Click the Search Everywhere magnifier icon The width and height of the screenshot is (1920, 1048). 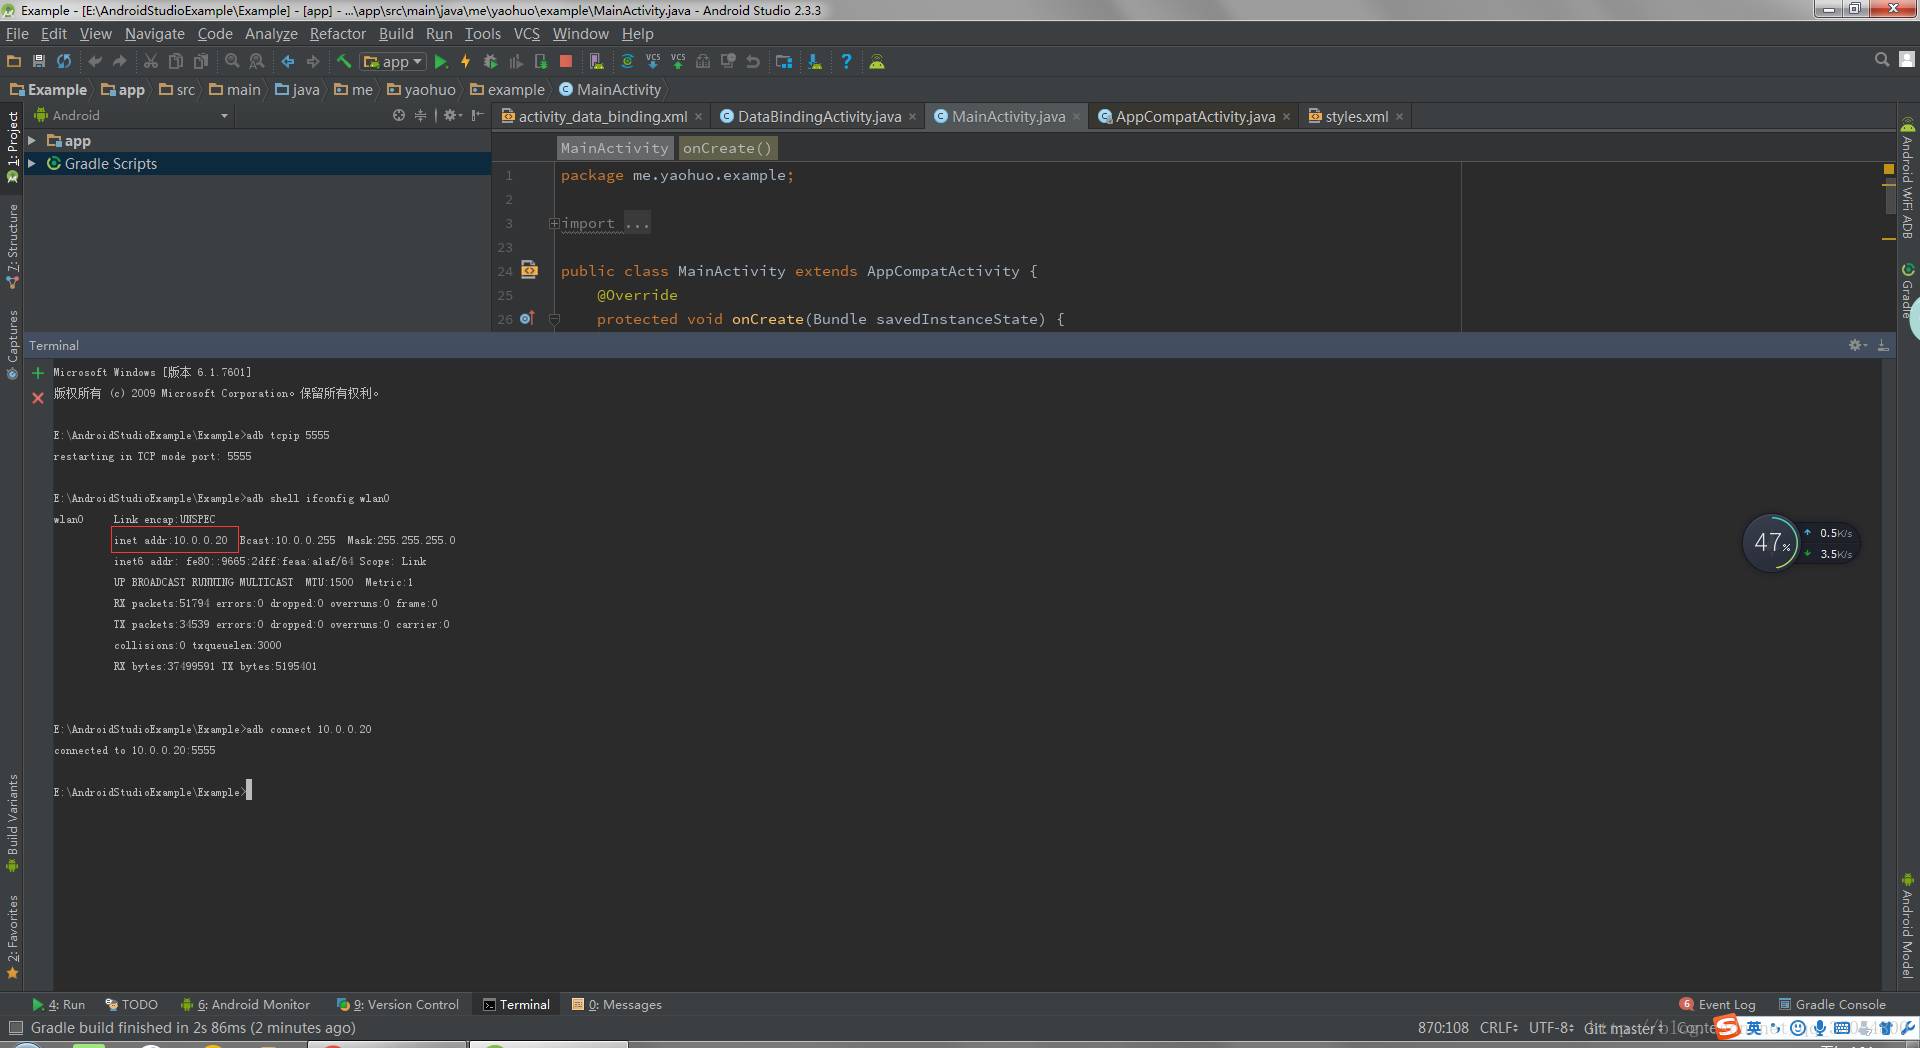[1881, 60]
